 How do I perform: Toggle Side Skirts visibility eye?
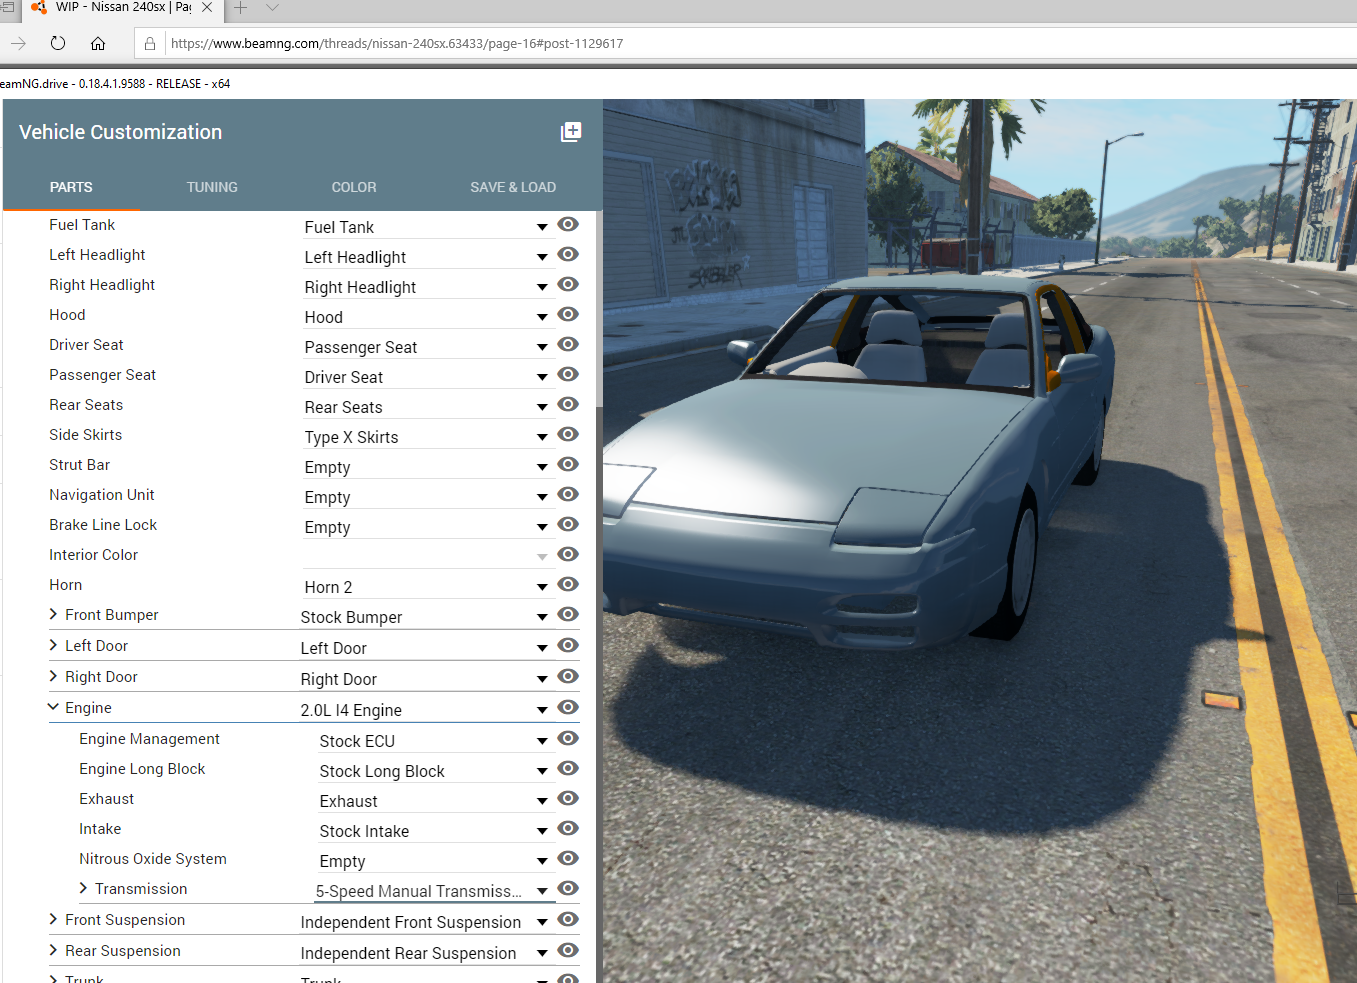(568, 435)
